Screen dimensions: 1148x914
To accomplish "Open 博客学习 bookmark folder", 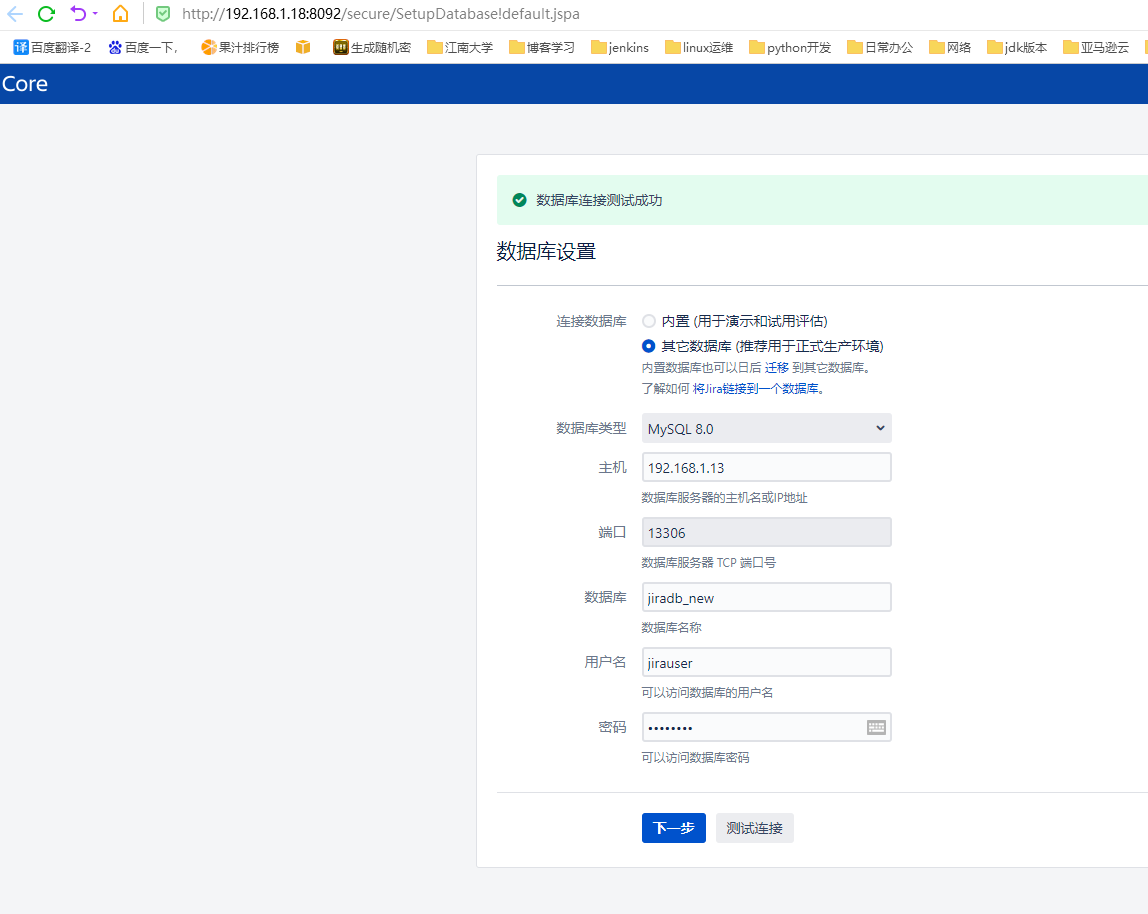I will [542, 48].
